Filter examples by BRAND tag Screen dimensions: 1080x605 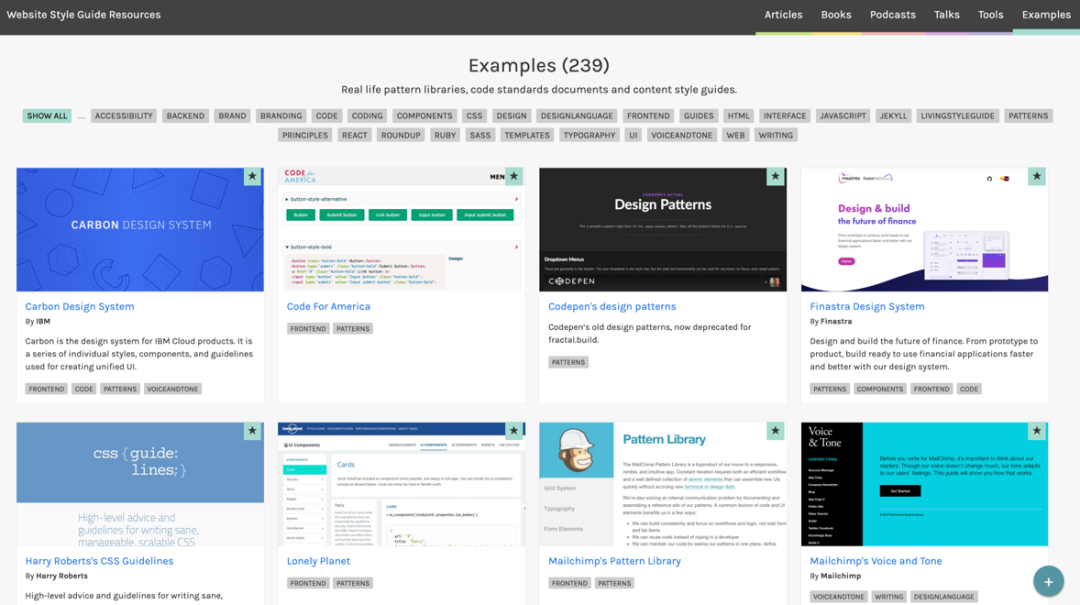click(x=232, y=116)
